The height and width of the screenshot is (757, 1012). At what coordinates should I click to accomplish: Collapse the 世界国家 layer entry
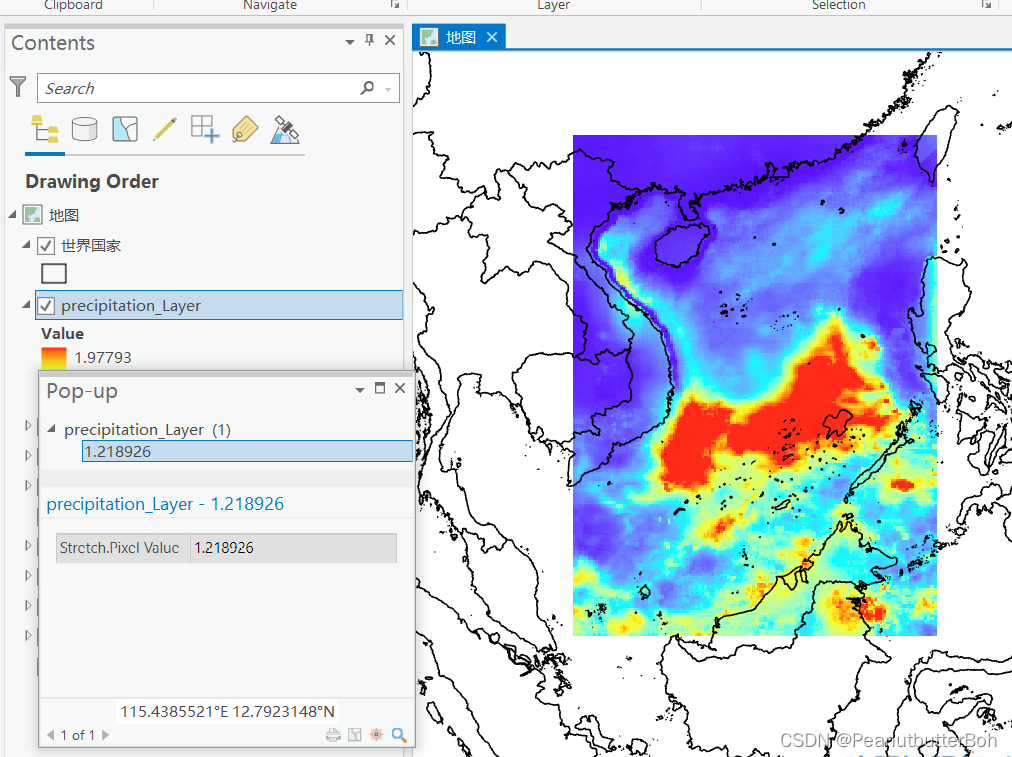click(x=24, y=245)
